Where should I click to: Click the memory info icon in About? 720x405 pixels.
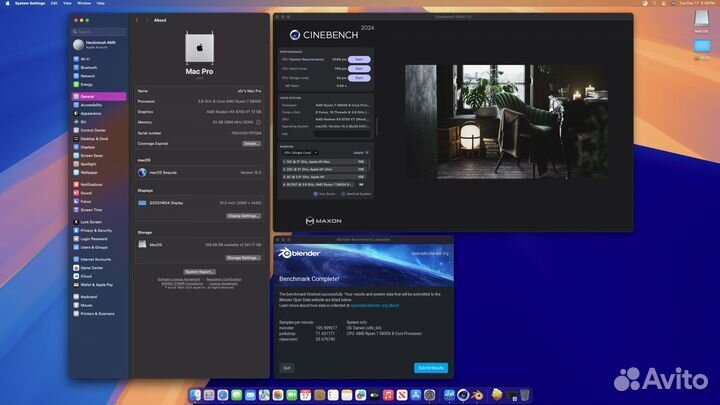[259, 123]
